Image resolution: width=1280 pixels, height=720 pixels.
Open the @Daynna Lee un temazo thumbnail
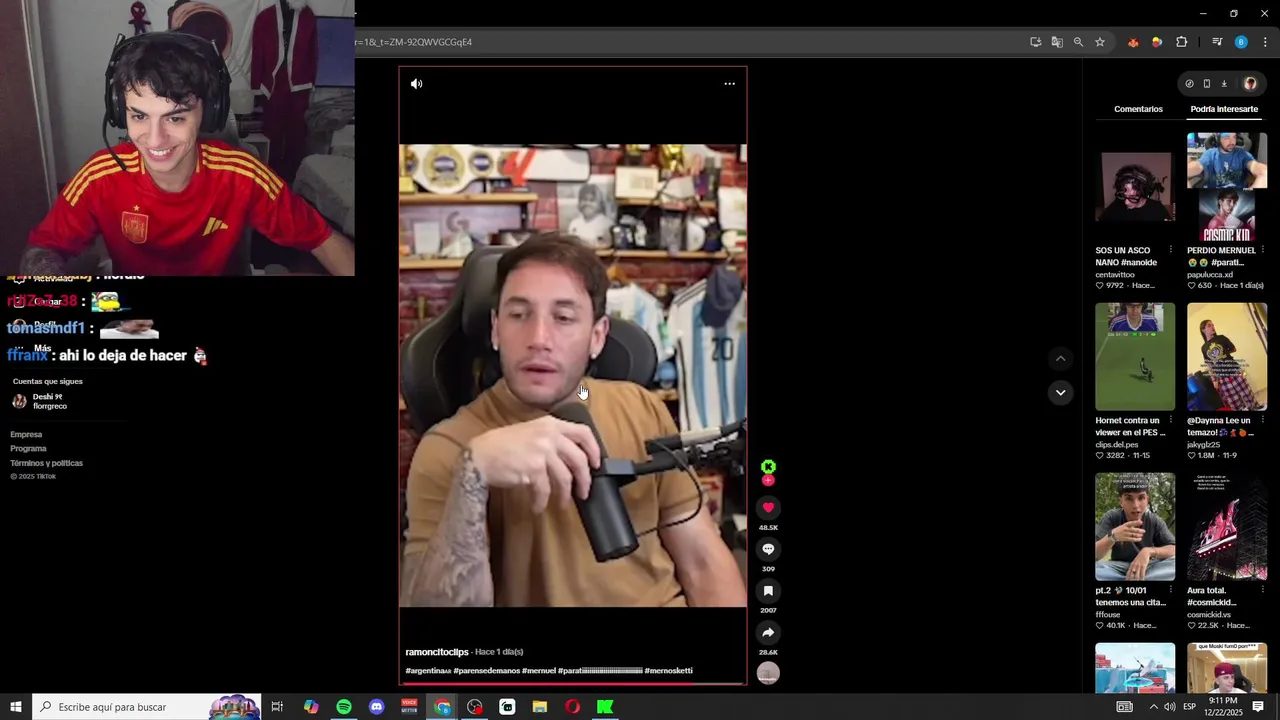tap(1227, 357)
